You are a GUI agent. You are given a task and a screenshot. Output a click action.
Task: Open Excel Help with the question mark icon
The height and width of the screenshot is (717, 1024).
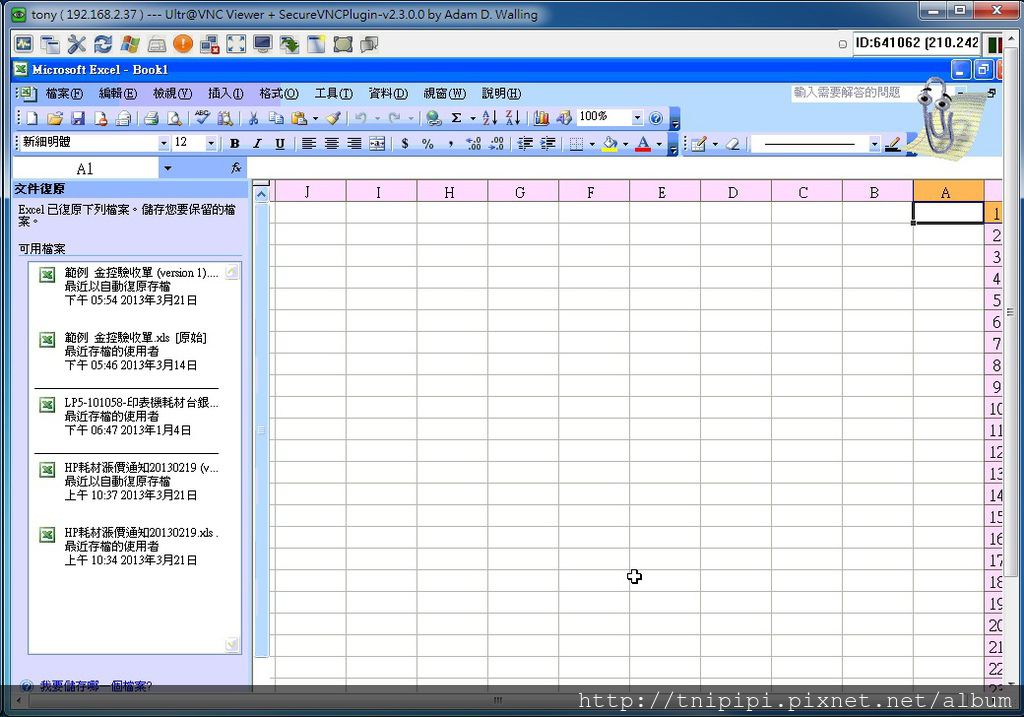656,118
